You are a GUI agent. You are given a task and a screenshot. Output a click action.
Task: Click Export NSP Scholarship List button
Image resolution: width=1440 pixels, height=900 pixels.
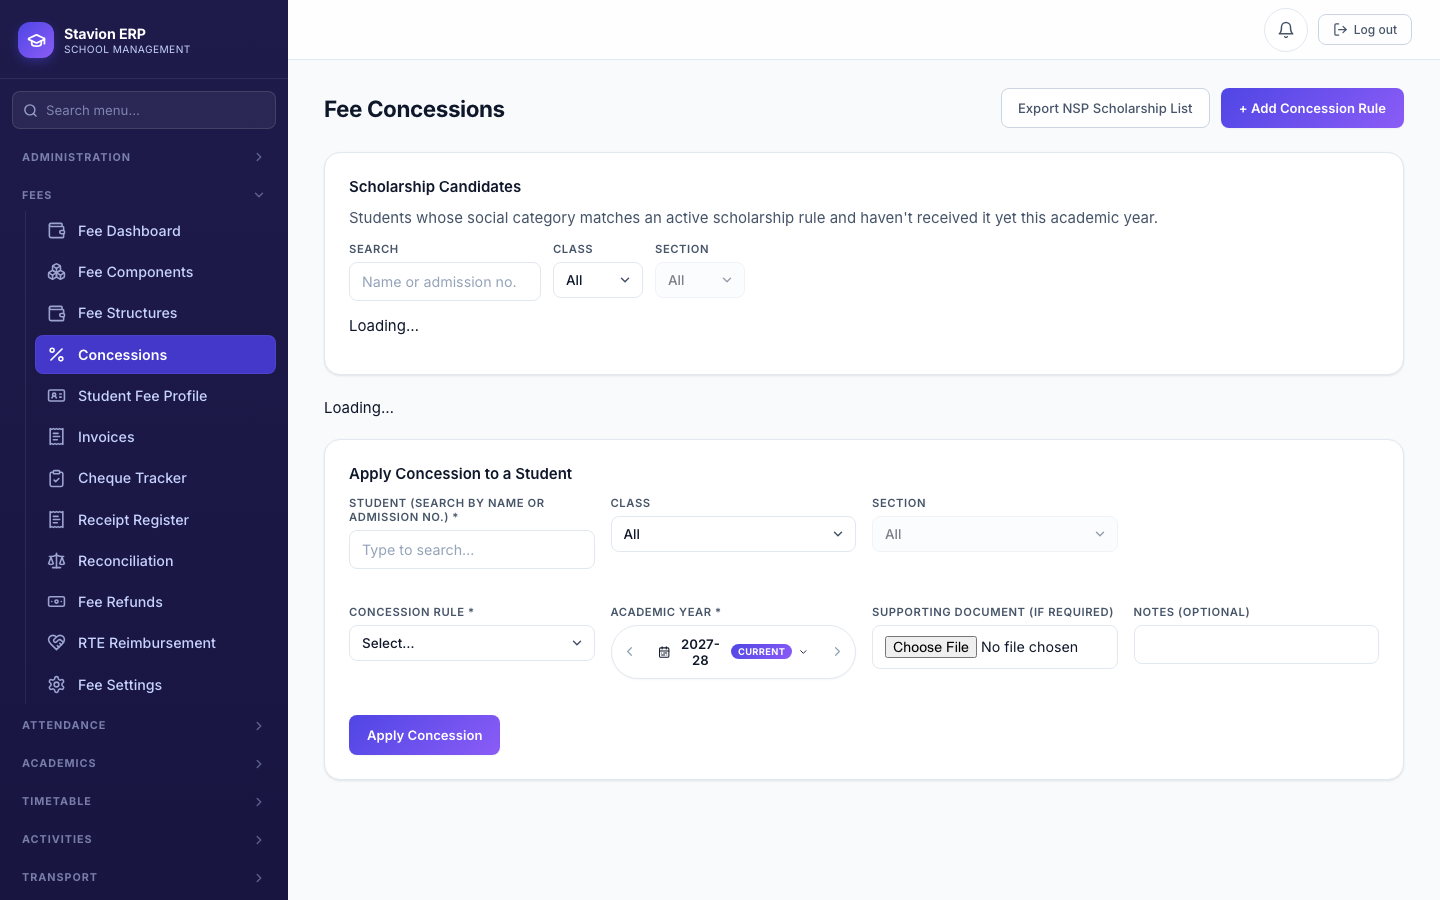[1105, 108]
